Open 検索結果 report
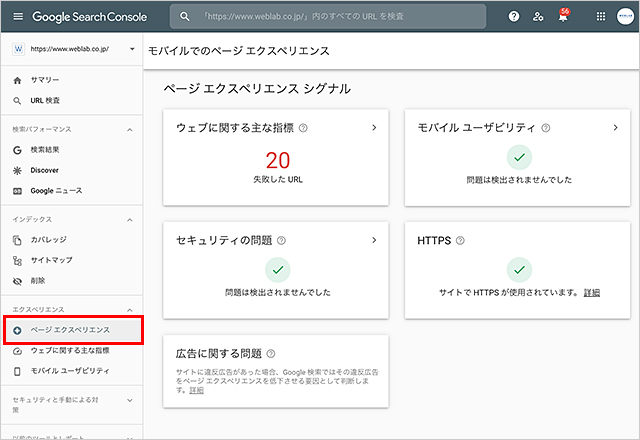Viewport: 640px width, 440px height. (45, 150)
